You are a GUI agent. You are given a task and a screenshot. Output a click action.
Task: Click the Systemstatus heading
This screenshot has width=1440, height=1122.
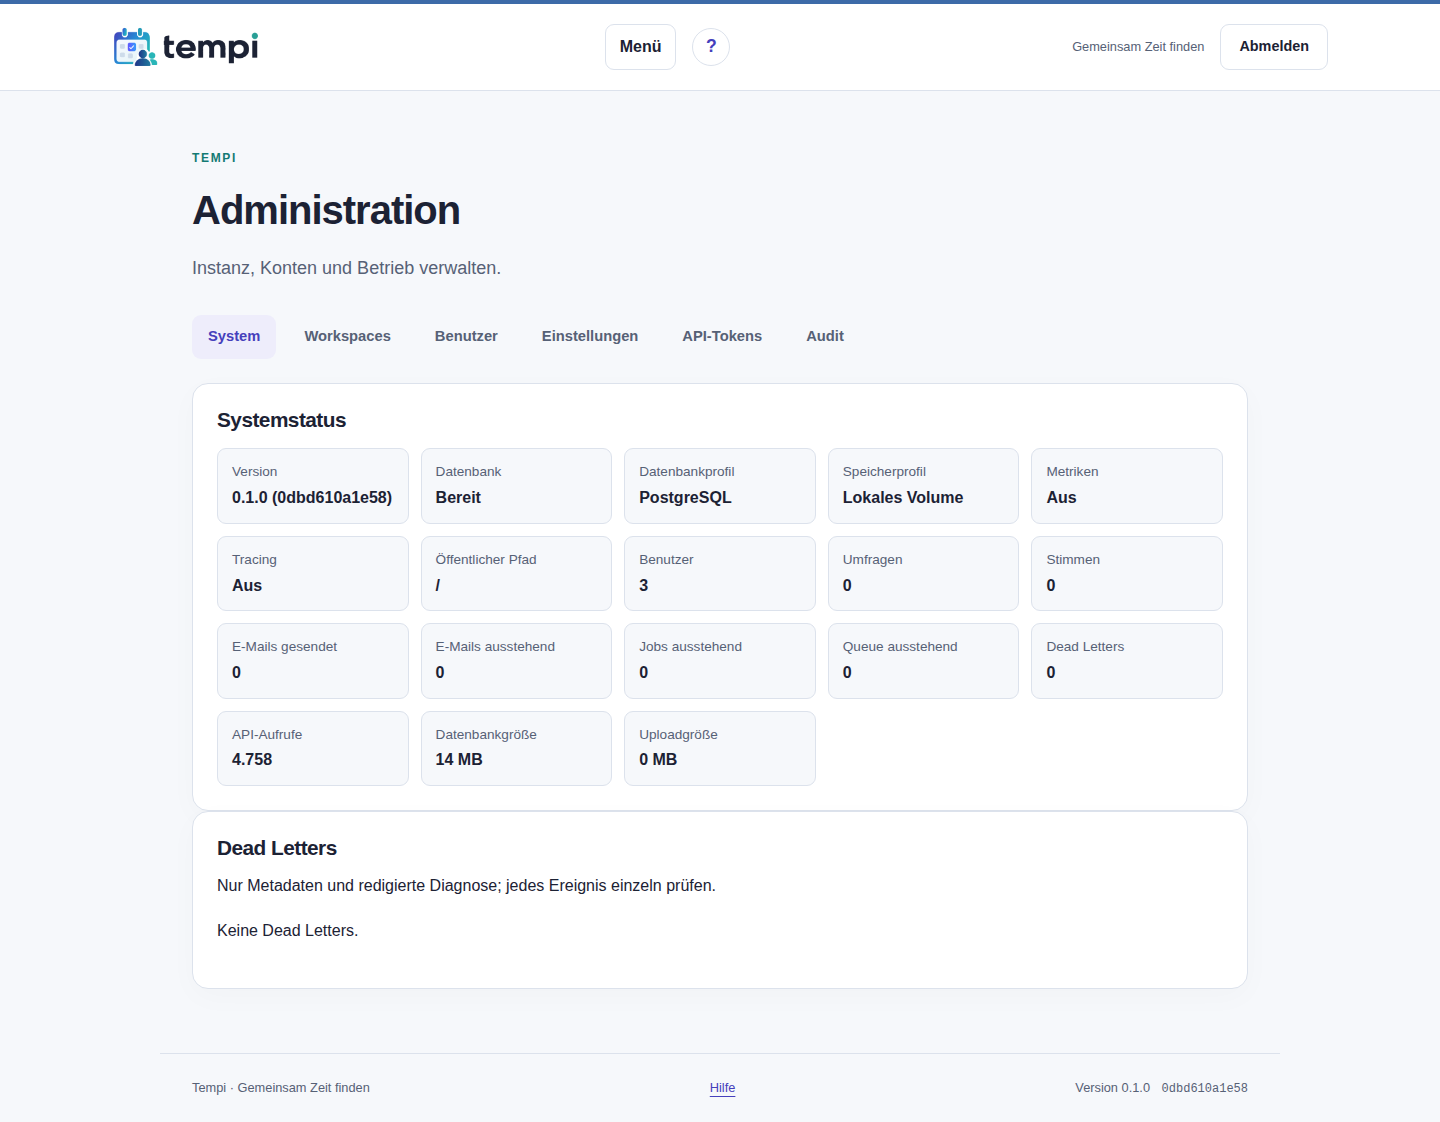pos(282,421)
